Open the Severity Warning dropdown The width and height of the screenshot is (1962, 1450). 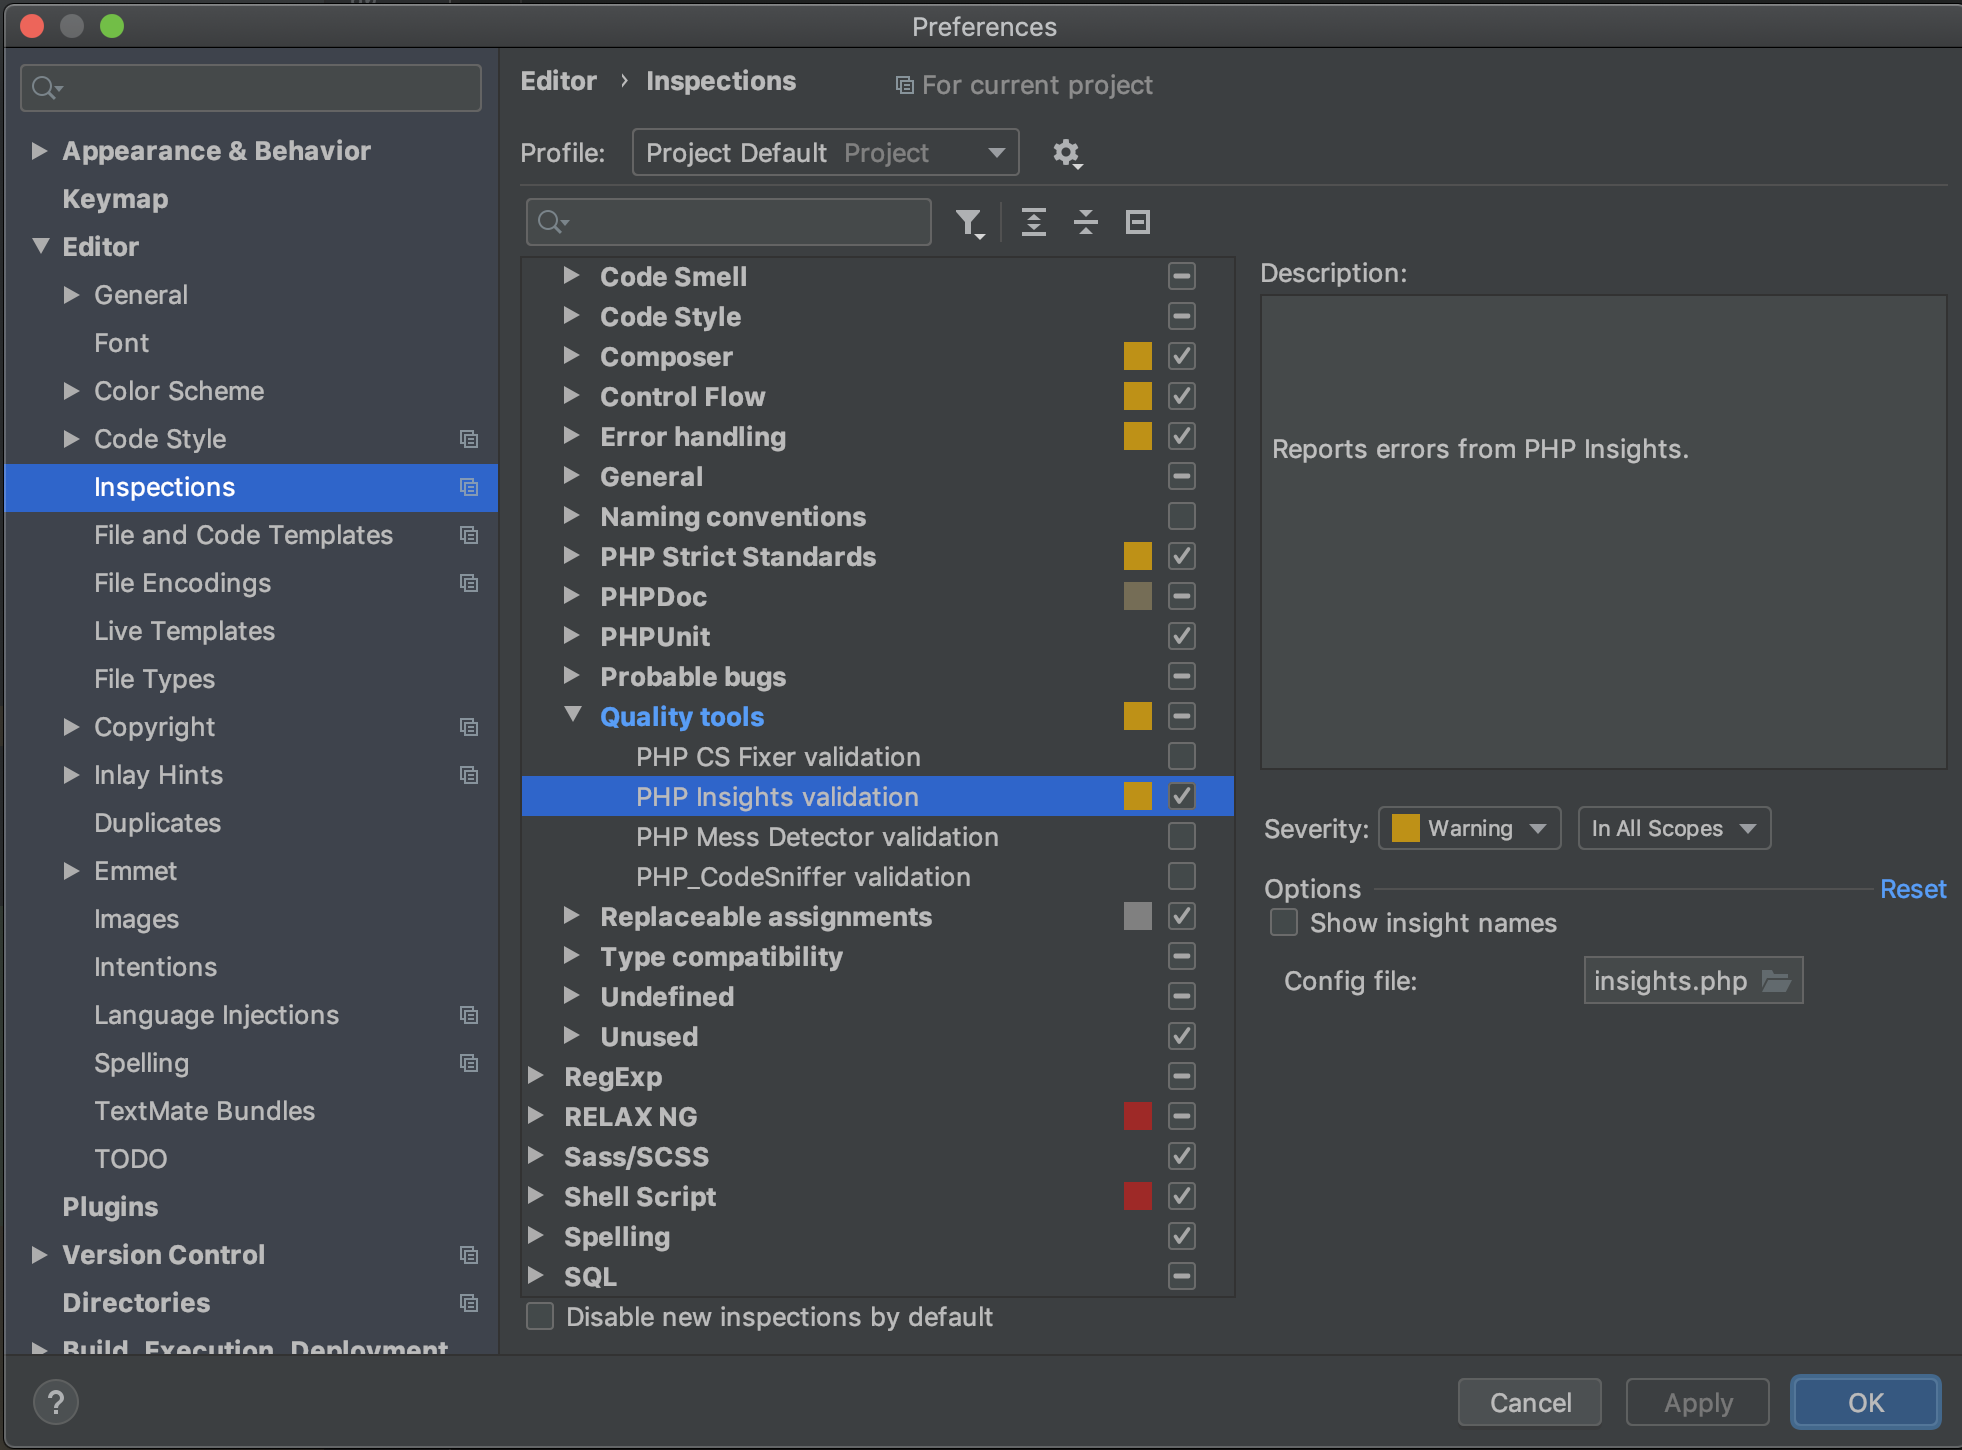(1469, 828)
